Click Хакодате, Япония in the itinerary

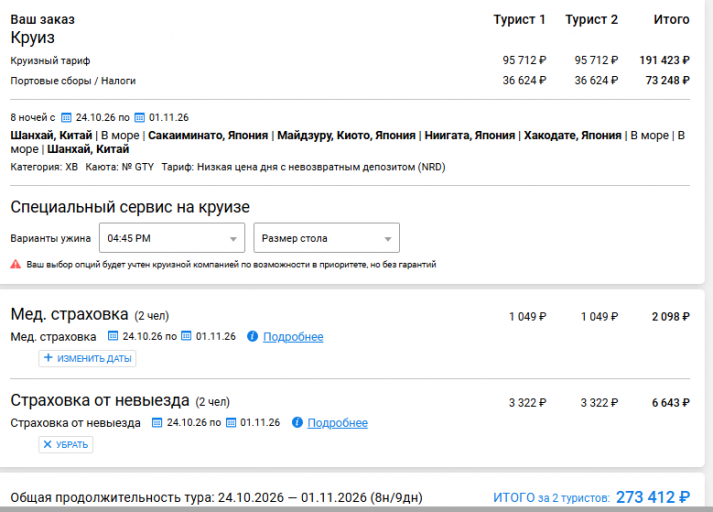pyautogui.click(x=572, y=136)
